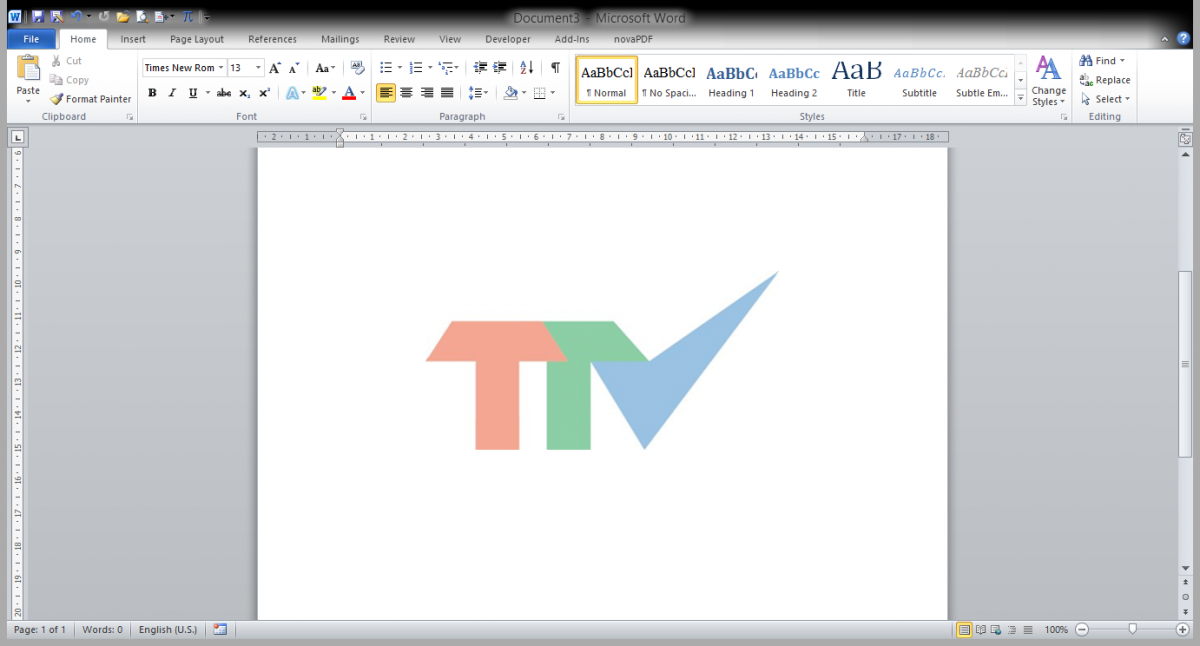Open the Change Case dropdown
The image size is (1200, 646).
tap(326, 68)
